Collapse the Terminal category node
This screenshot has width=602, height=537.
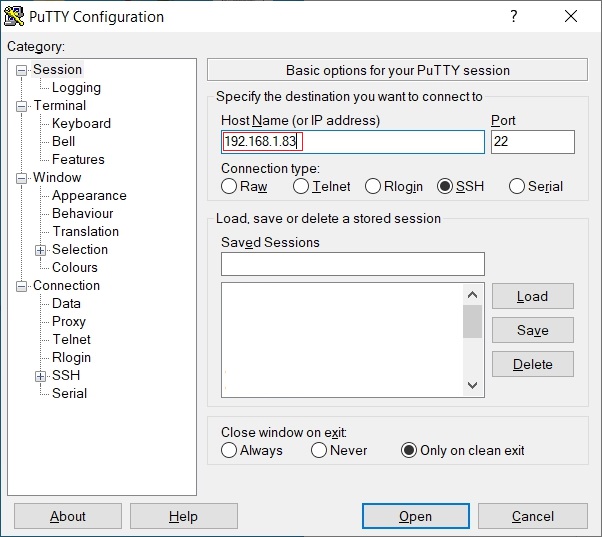tap(22, 106)
